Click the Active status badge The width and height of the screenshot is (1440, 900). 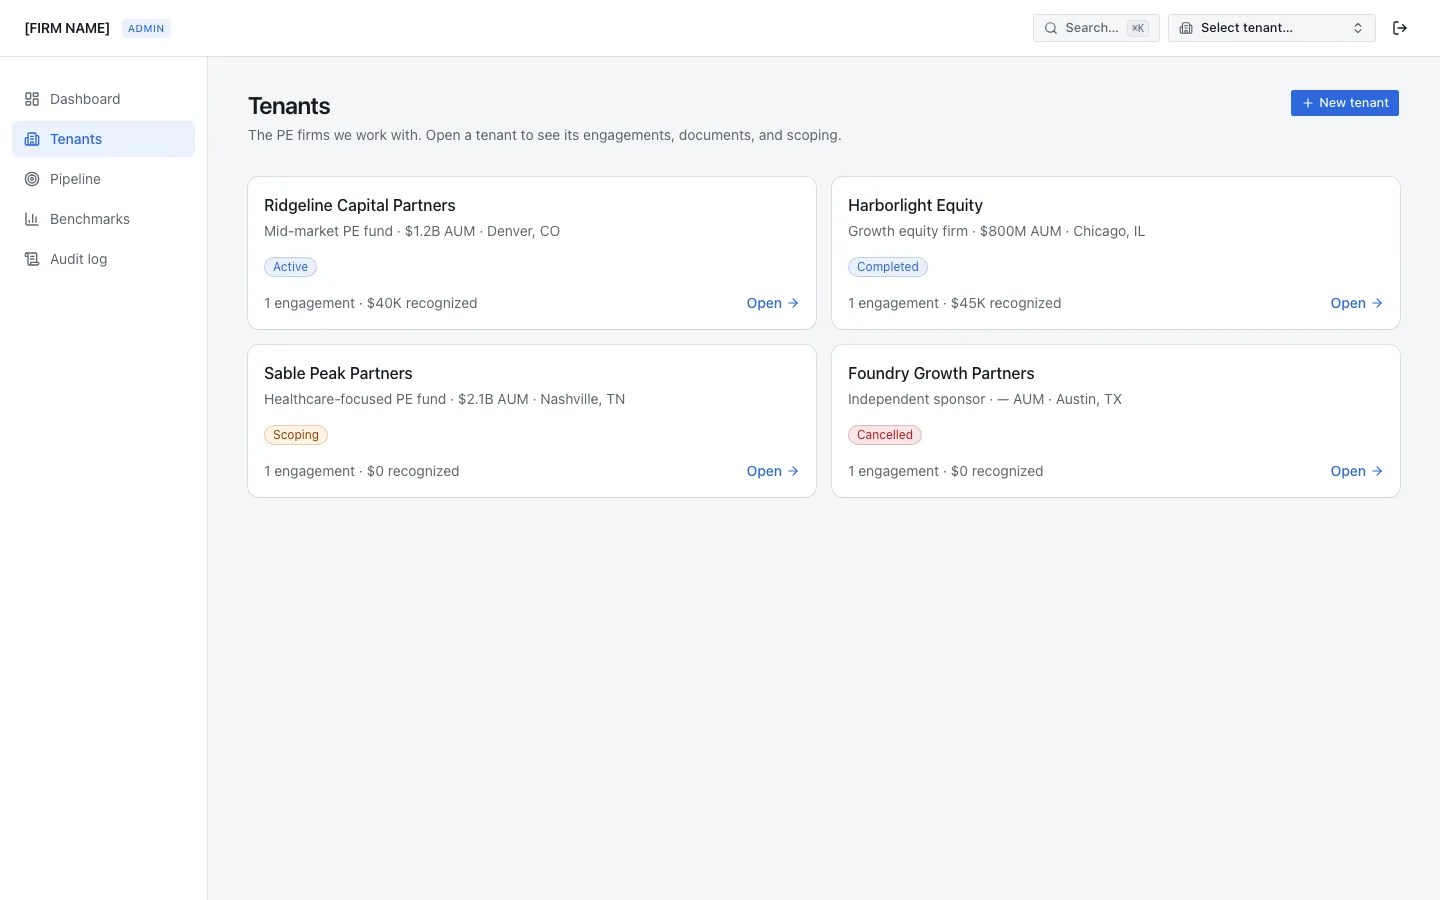[290, 267]
